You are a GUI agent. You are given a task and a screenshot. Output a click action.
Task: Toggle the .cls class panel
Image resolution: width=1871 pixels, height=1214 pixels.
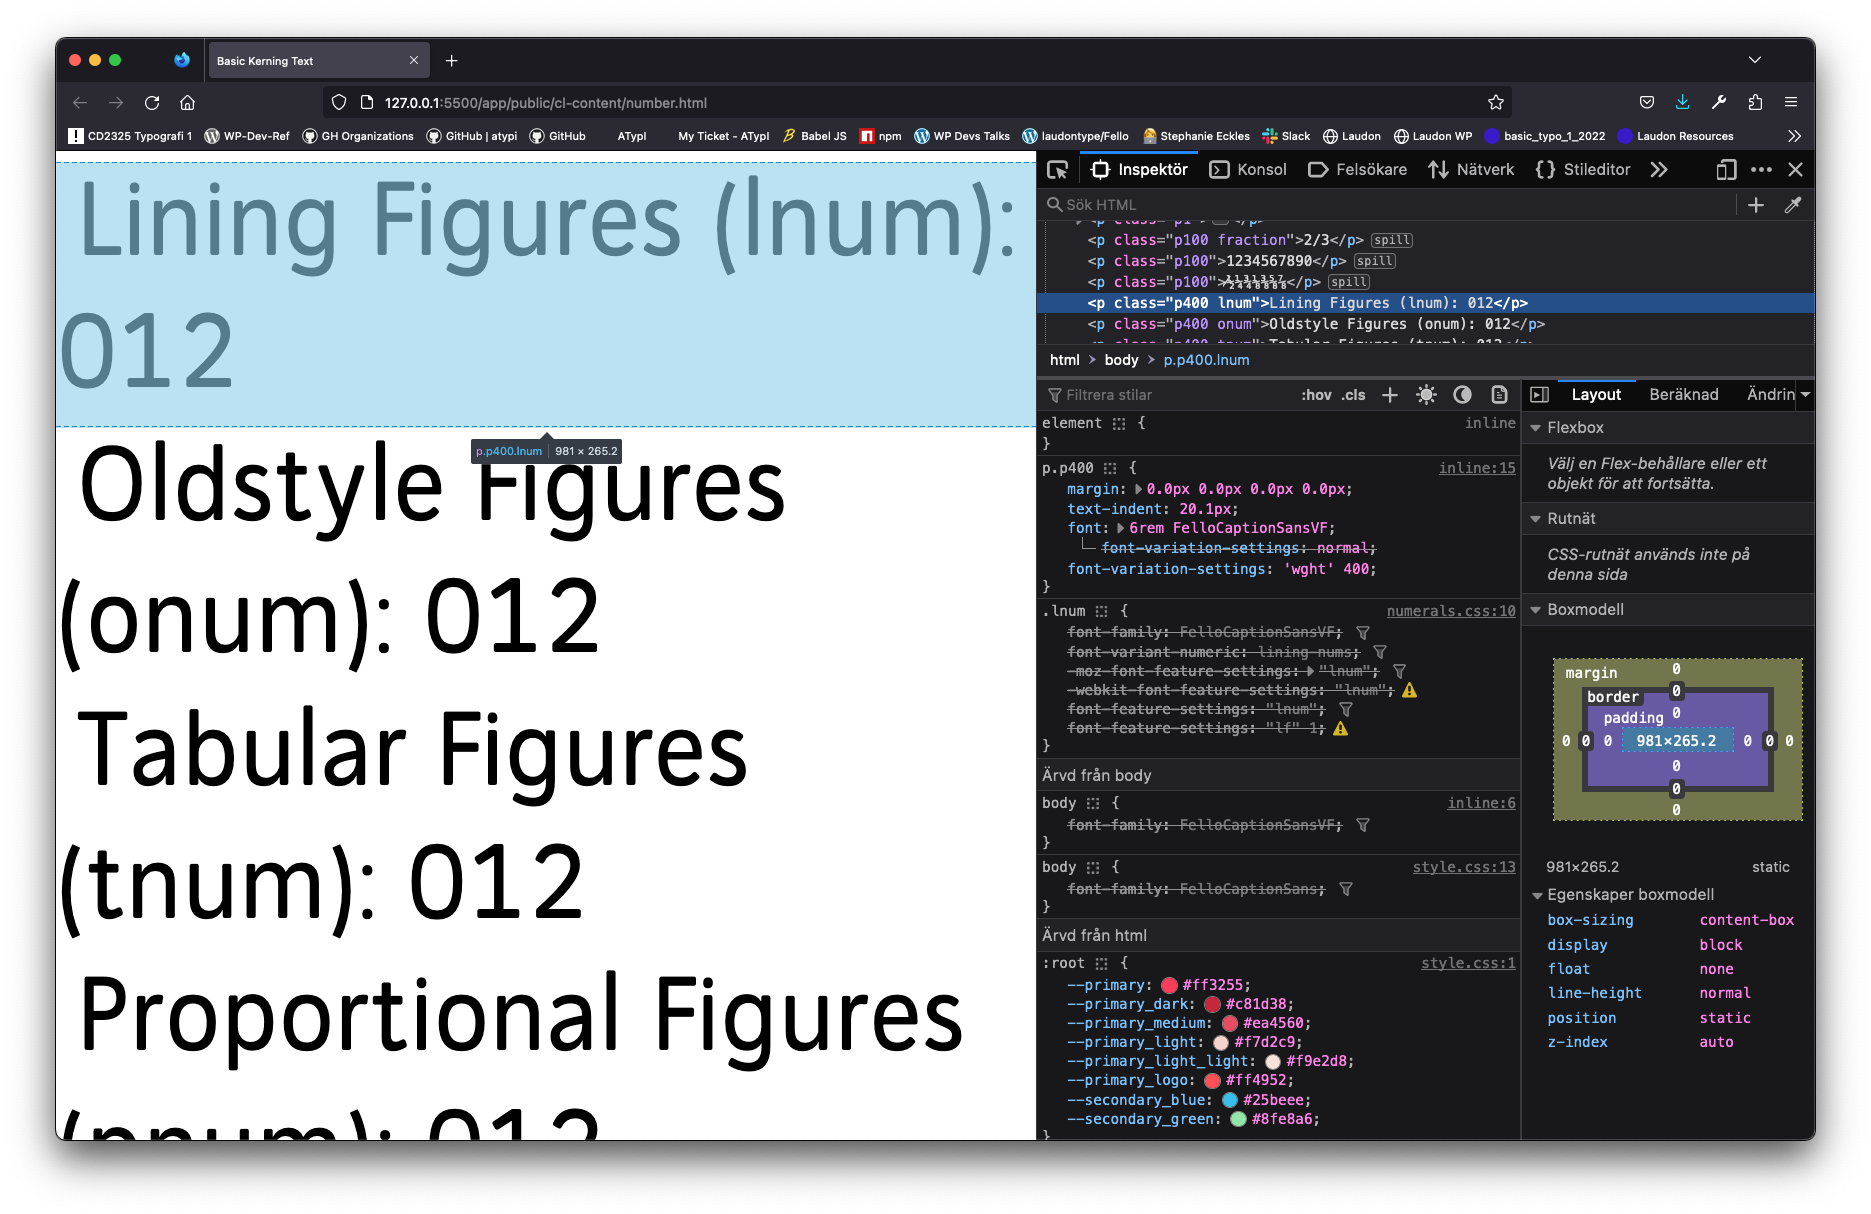coord(1354,395)
